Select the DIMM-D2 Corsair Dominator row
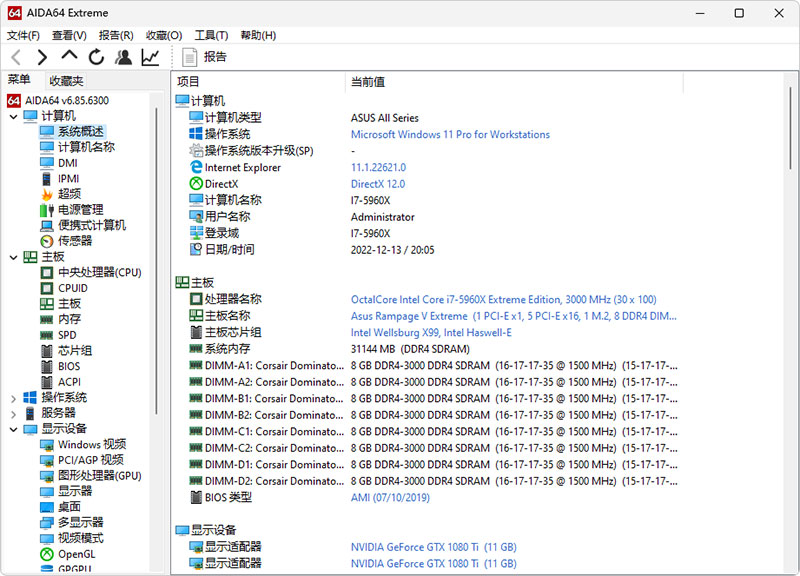Image resolution: width=800 pixels, height=576 pixels. tap(433, 481)
